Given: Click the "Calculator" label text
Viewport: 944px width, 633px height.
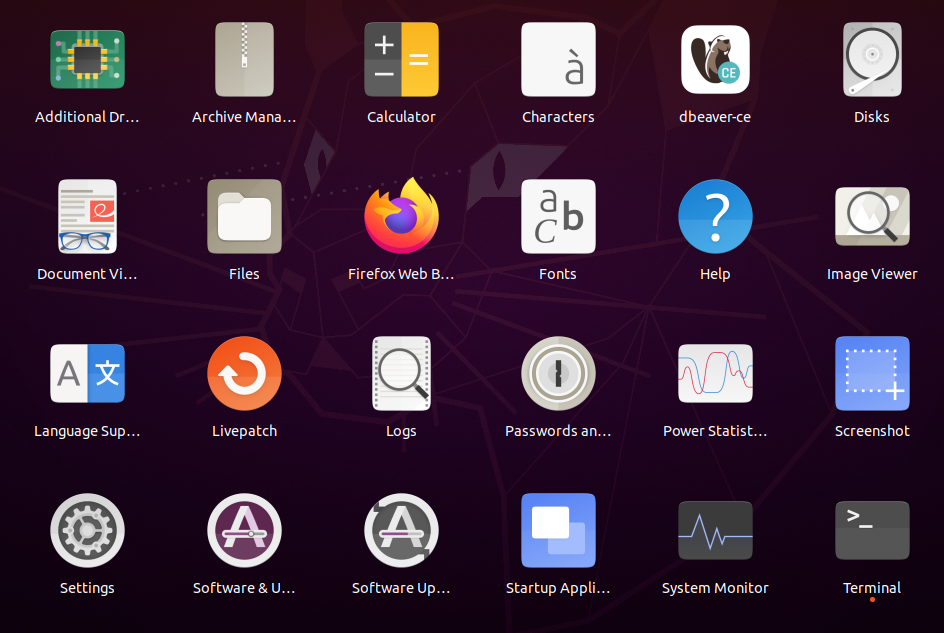Looking at the screenshot, I should coord(402,117).
